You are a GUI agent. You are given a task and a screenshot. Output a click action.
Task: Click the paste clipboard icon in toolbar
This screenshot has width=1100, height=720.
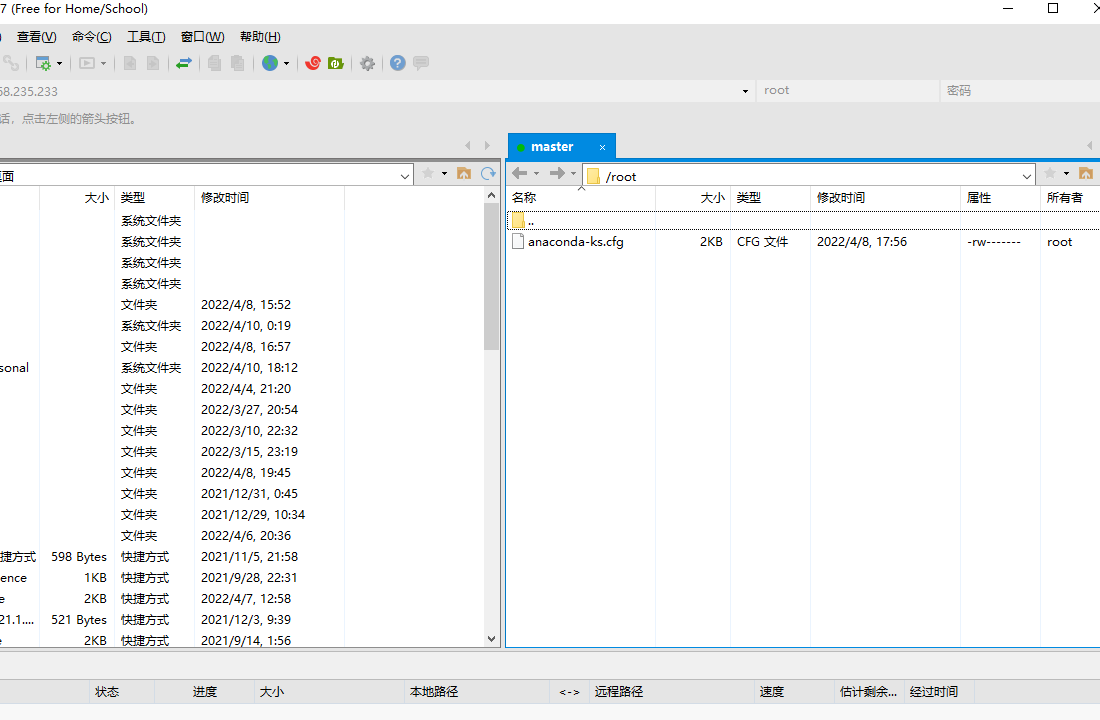pos(238,64)
